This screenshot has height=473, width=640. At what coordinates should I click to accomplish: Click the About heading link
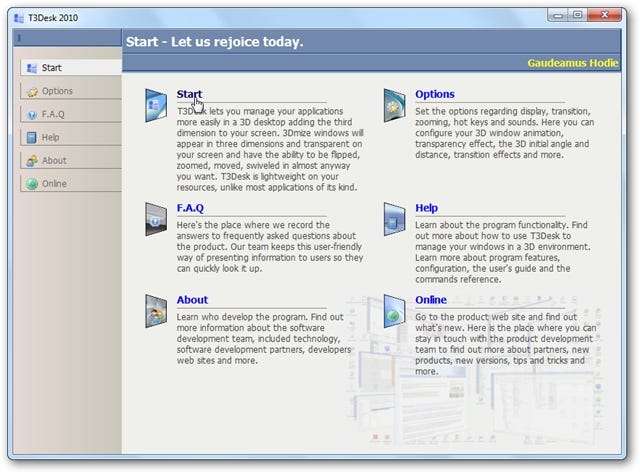pyautogui.click(x=192, y=300)
